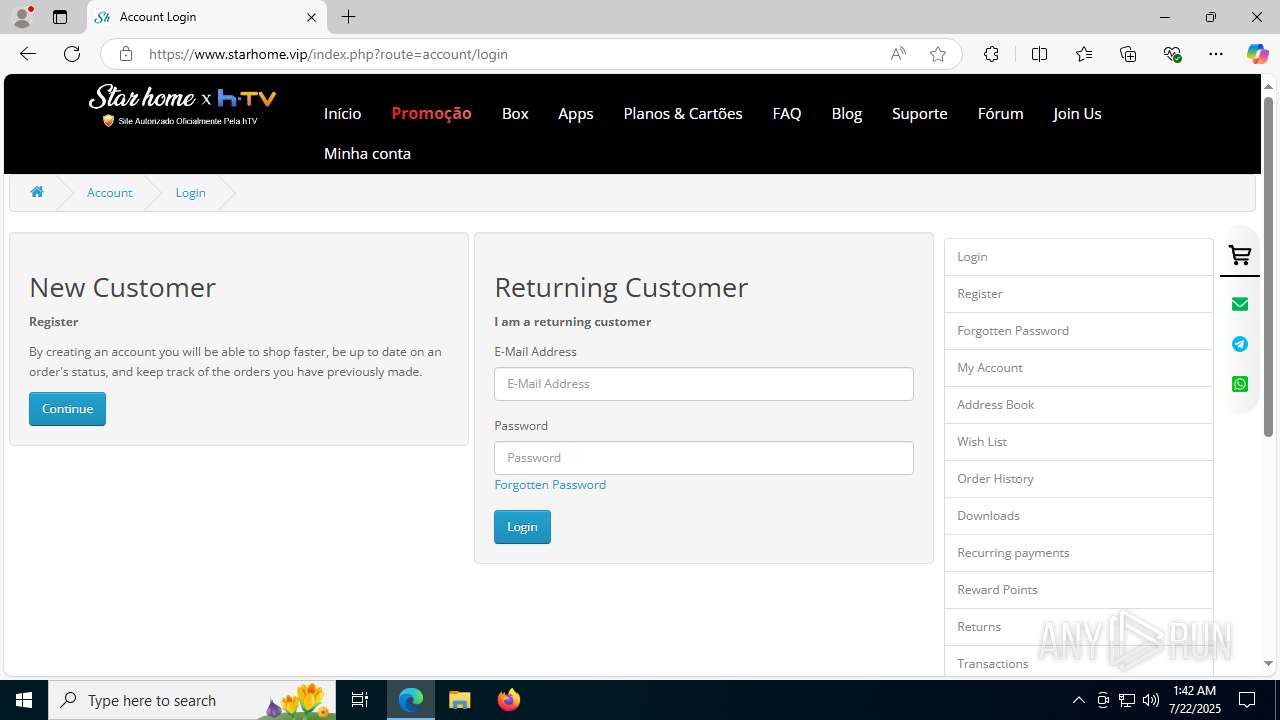Screen dimensions: 1280x720
Task: Open Browser essentials icon
Action: 1173,54
